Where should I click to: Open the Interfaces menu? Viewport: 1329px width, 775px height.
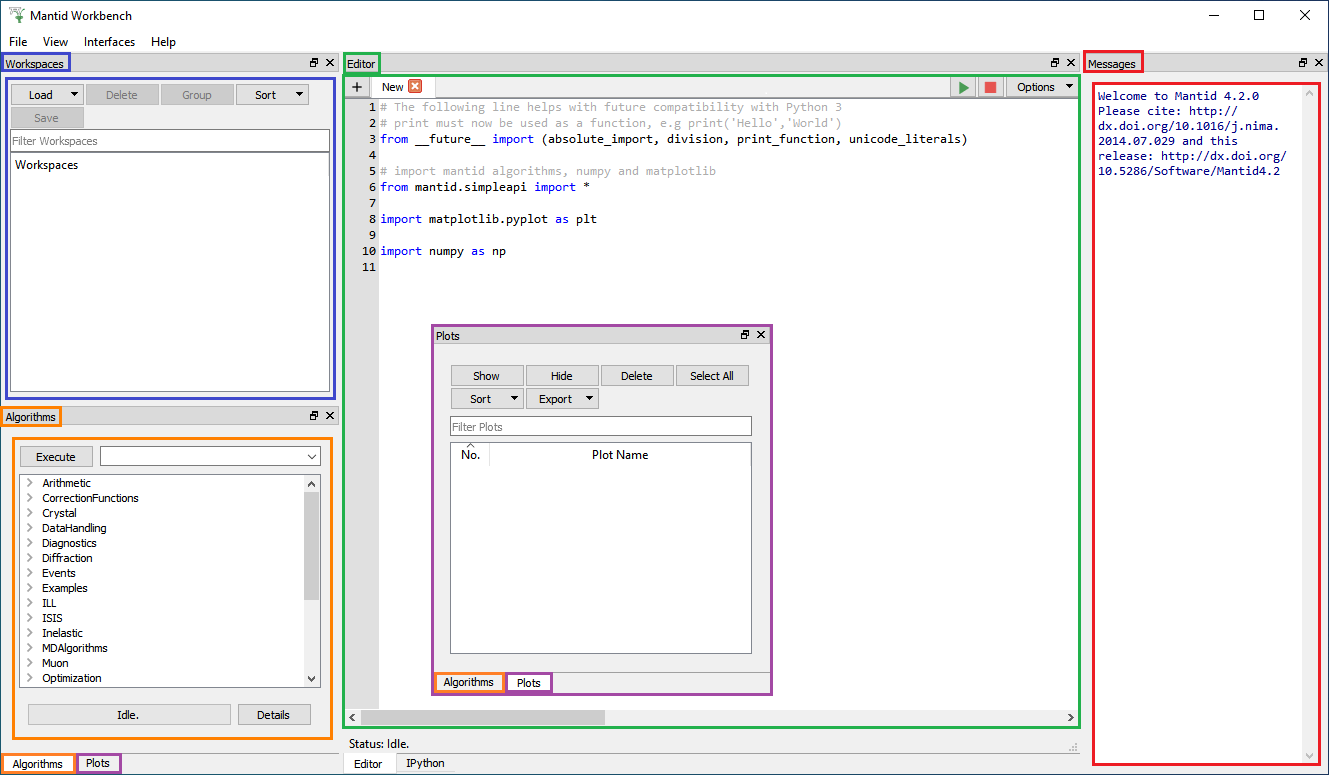109,42
